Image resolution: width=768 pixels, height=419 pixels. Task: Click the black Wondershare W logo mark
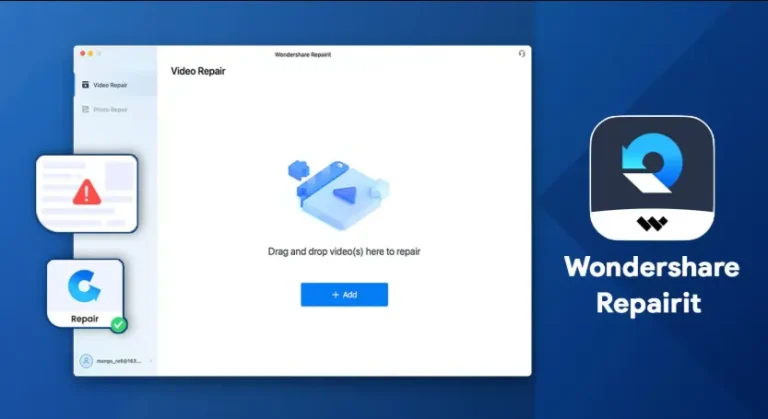652,224
